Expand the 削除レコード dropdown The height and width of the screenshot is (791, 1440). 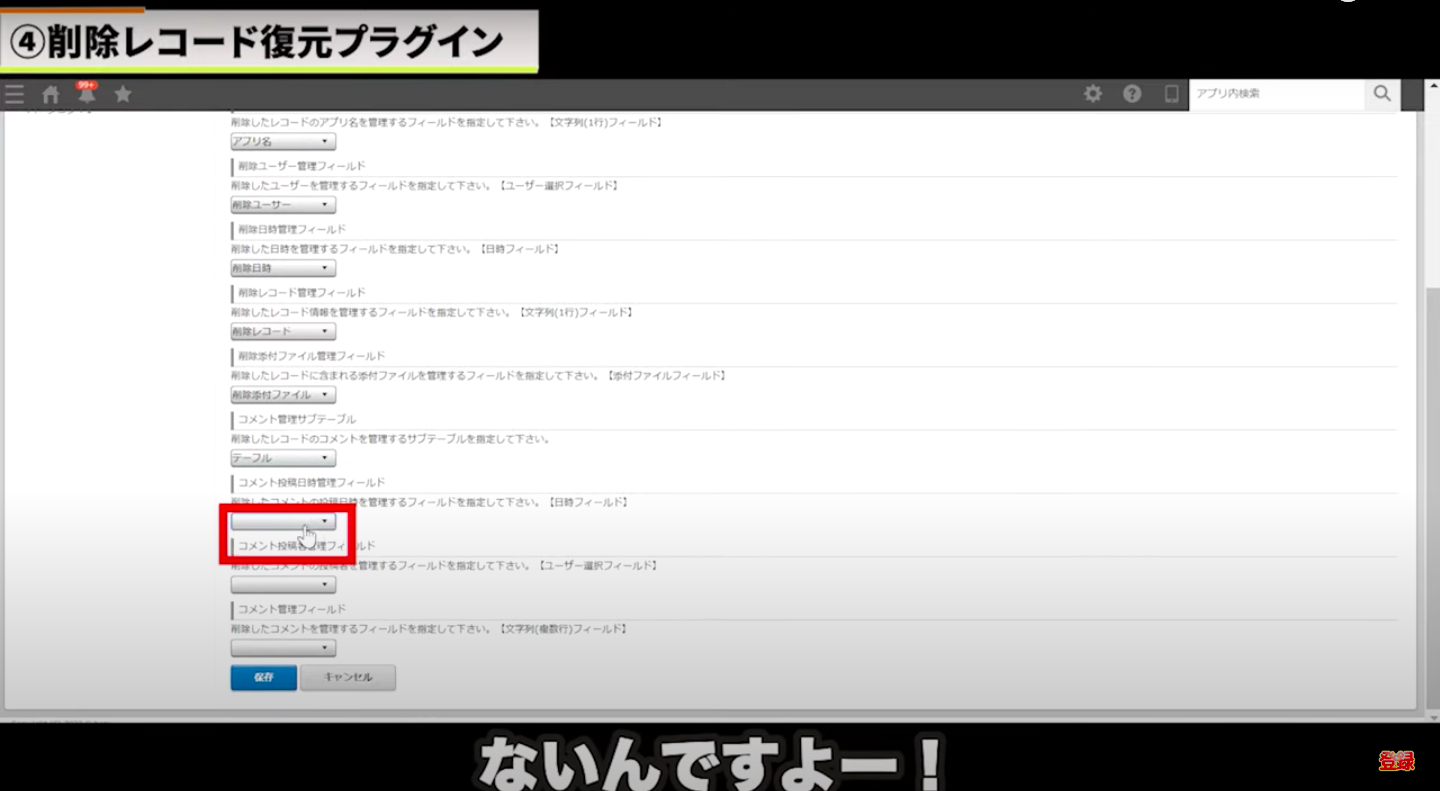283,331
